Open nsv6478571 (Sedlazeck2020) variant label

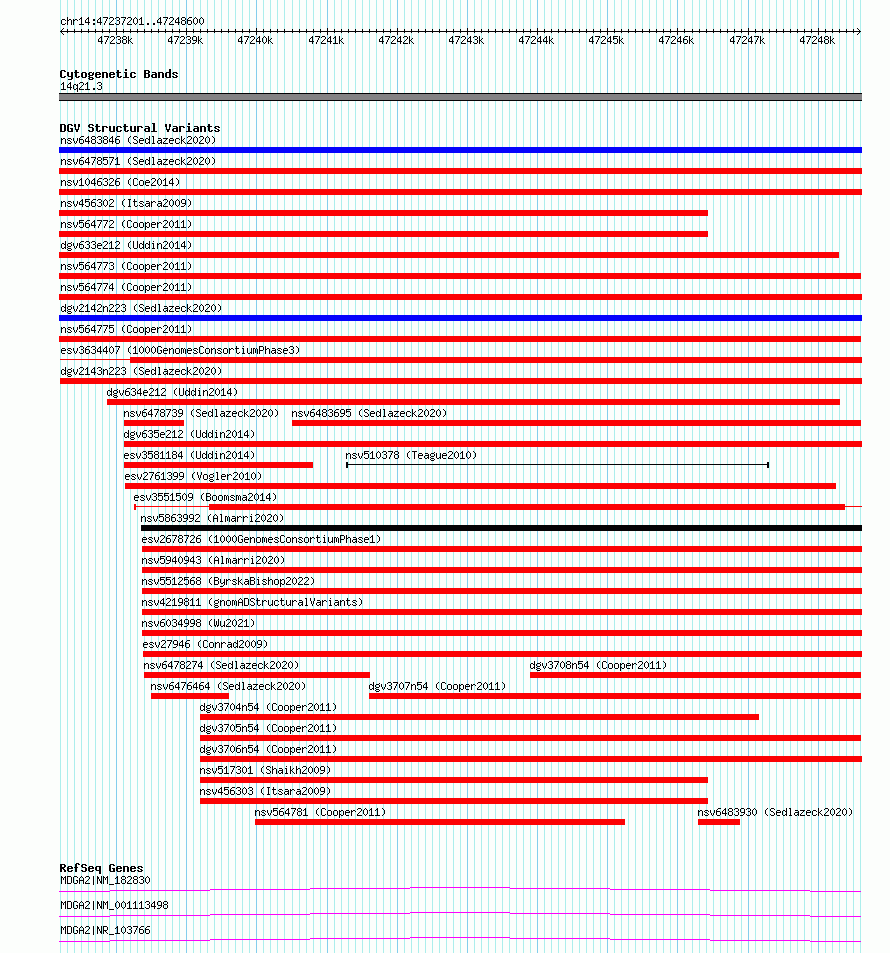[x=138, y=161]
